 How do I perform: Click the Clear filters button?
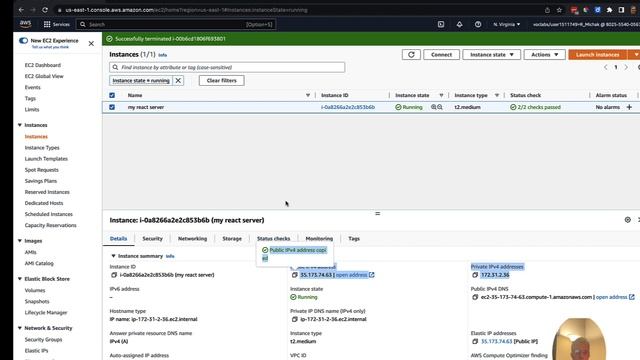[x=221, y=80]
